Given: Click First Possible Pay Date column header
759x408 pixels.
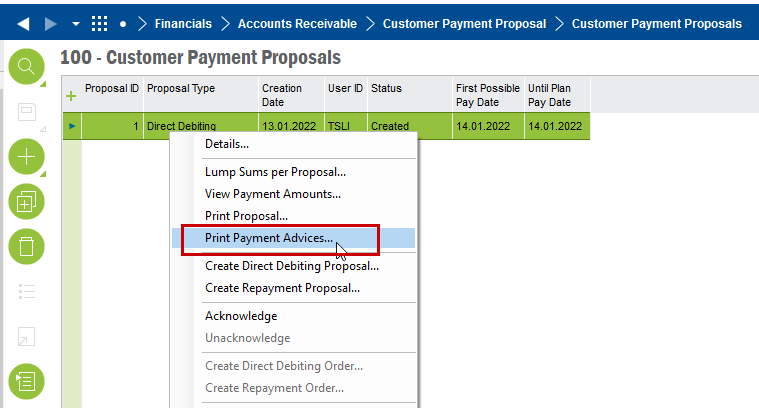Looking at the screenshot, I should [488, 95].
